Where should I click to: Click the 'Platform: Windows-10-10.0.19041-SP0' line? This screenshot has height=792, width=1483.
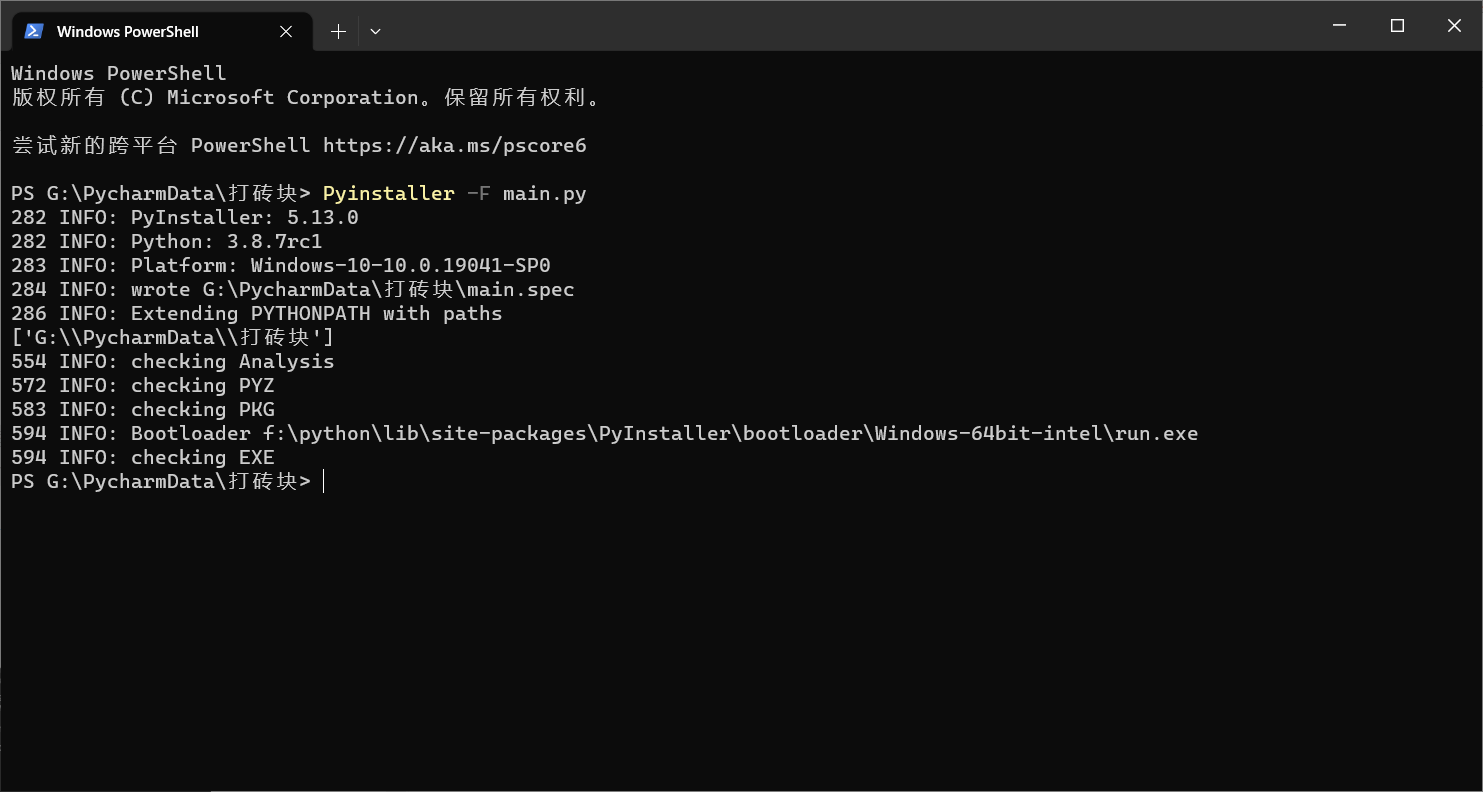281,265
